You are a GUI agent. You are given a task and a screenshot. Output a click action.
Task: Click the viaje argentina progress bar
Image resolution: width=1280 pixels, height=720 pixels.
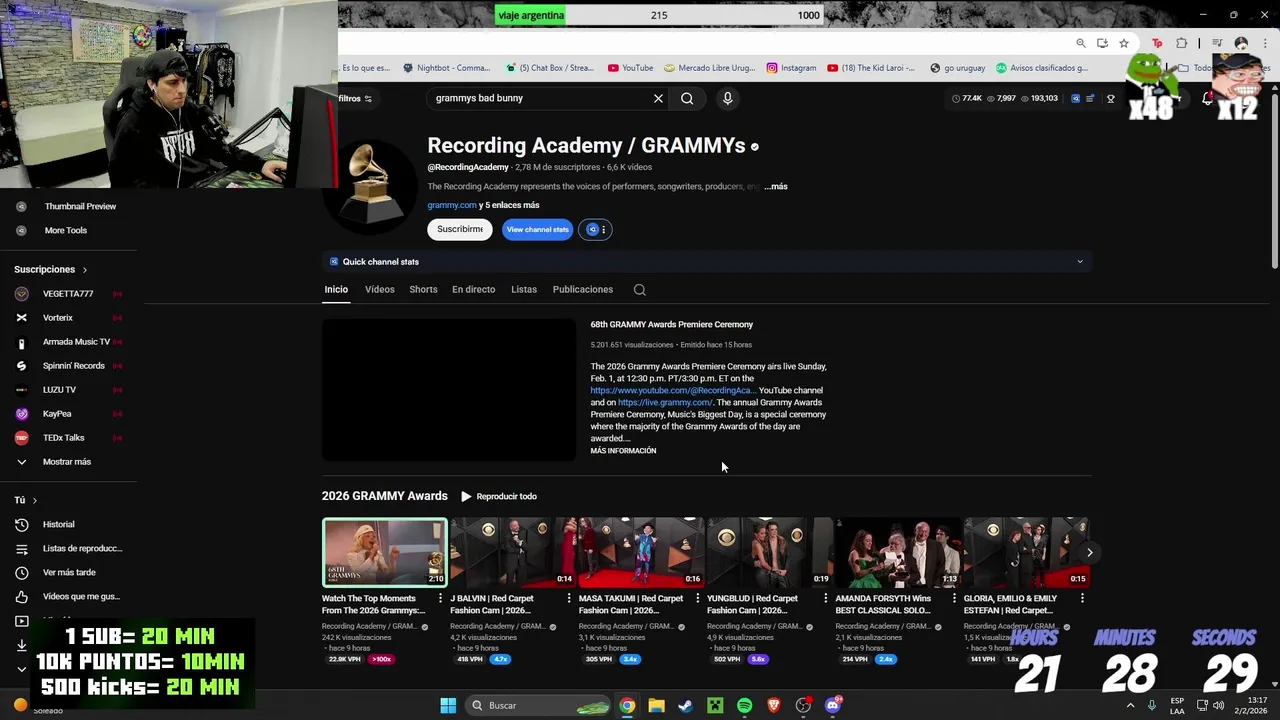coord(658,15)
